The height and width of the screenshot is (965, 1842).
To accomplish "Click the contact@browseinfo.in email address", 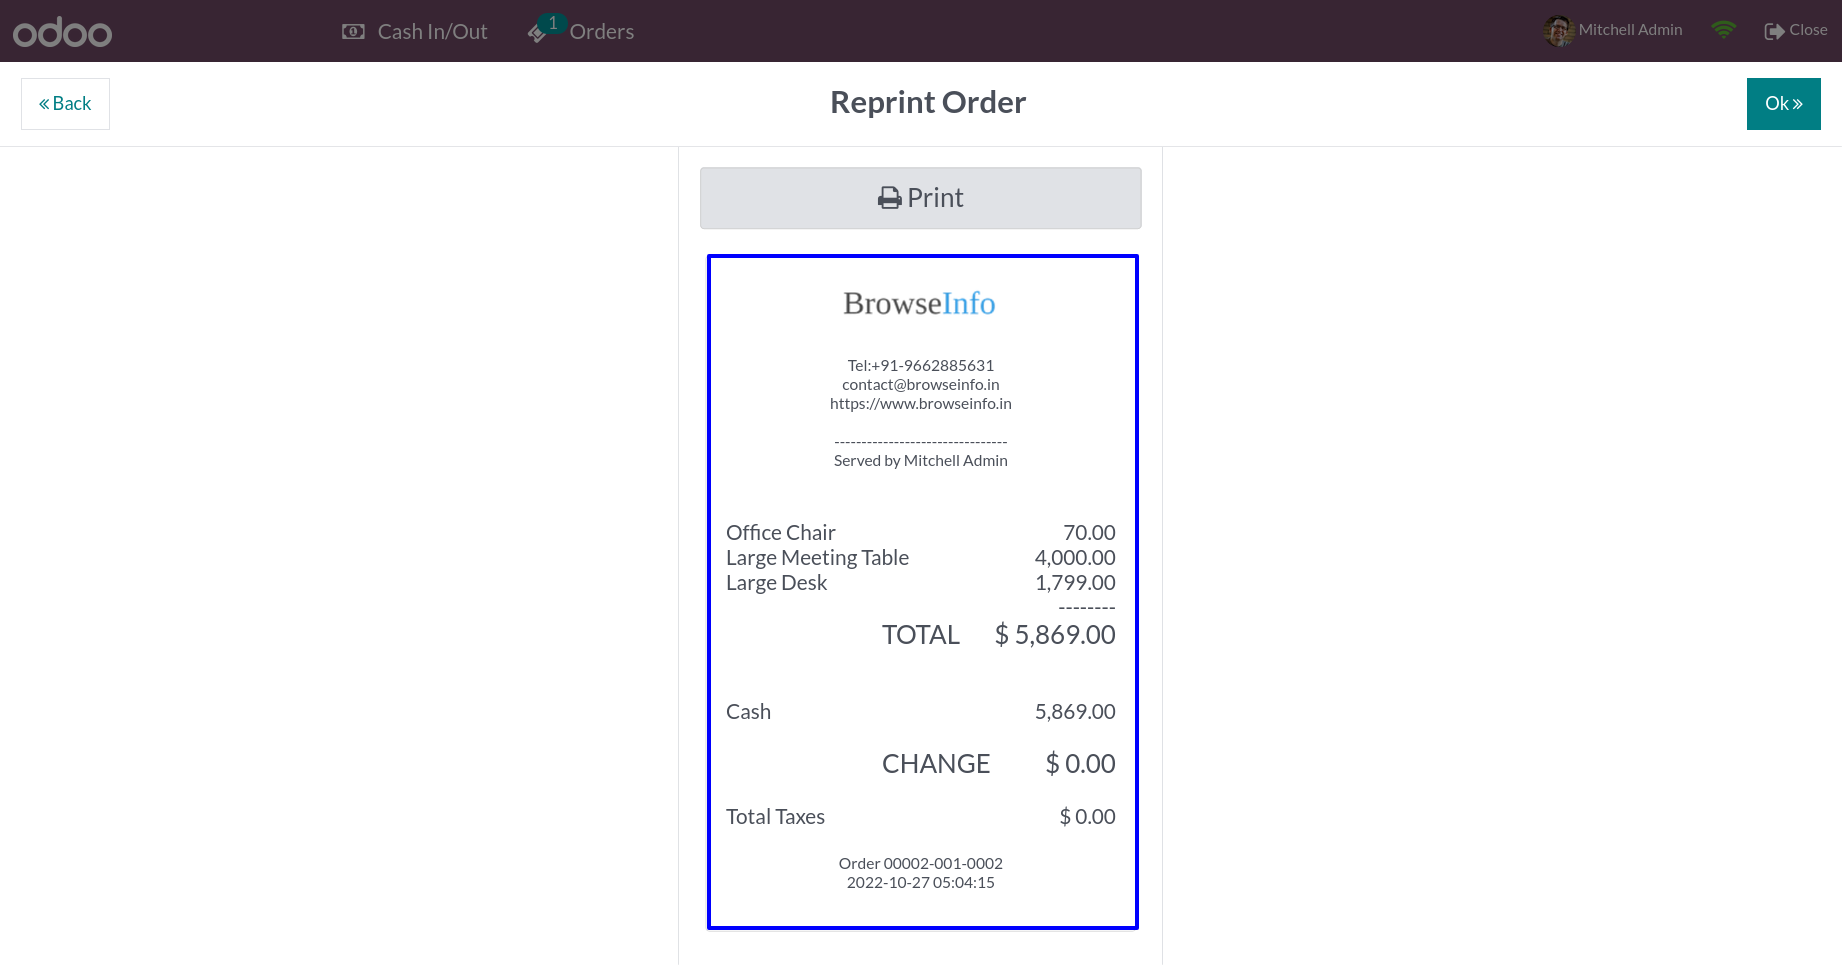I will pos(921,385).
